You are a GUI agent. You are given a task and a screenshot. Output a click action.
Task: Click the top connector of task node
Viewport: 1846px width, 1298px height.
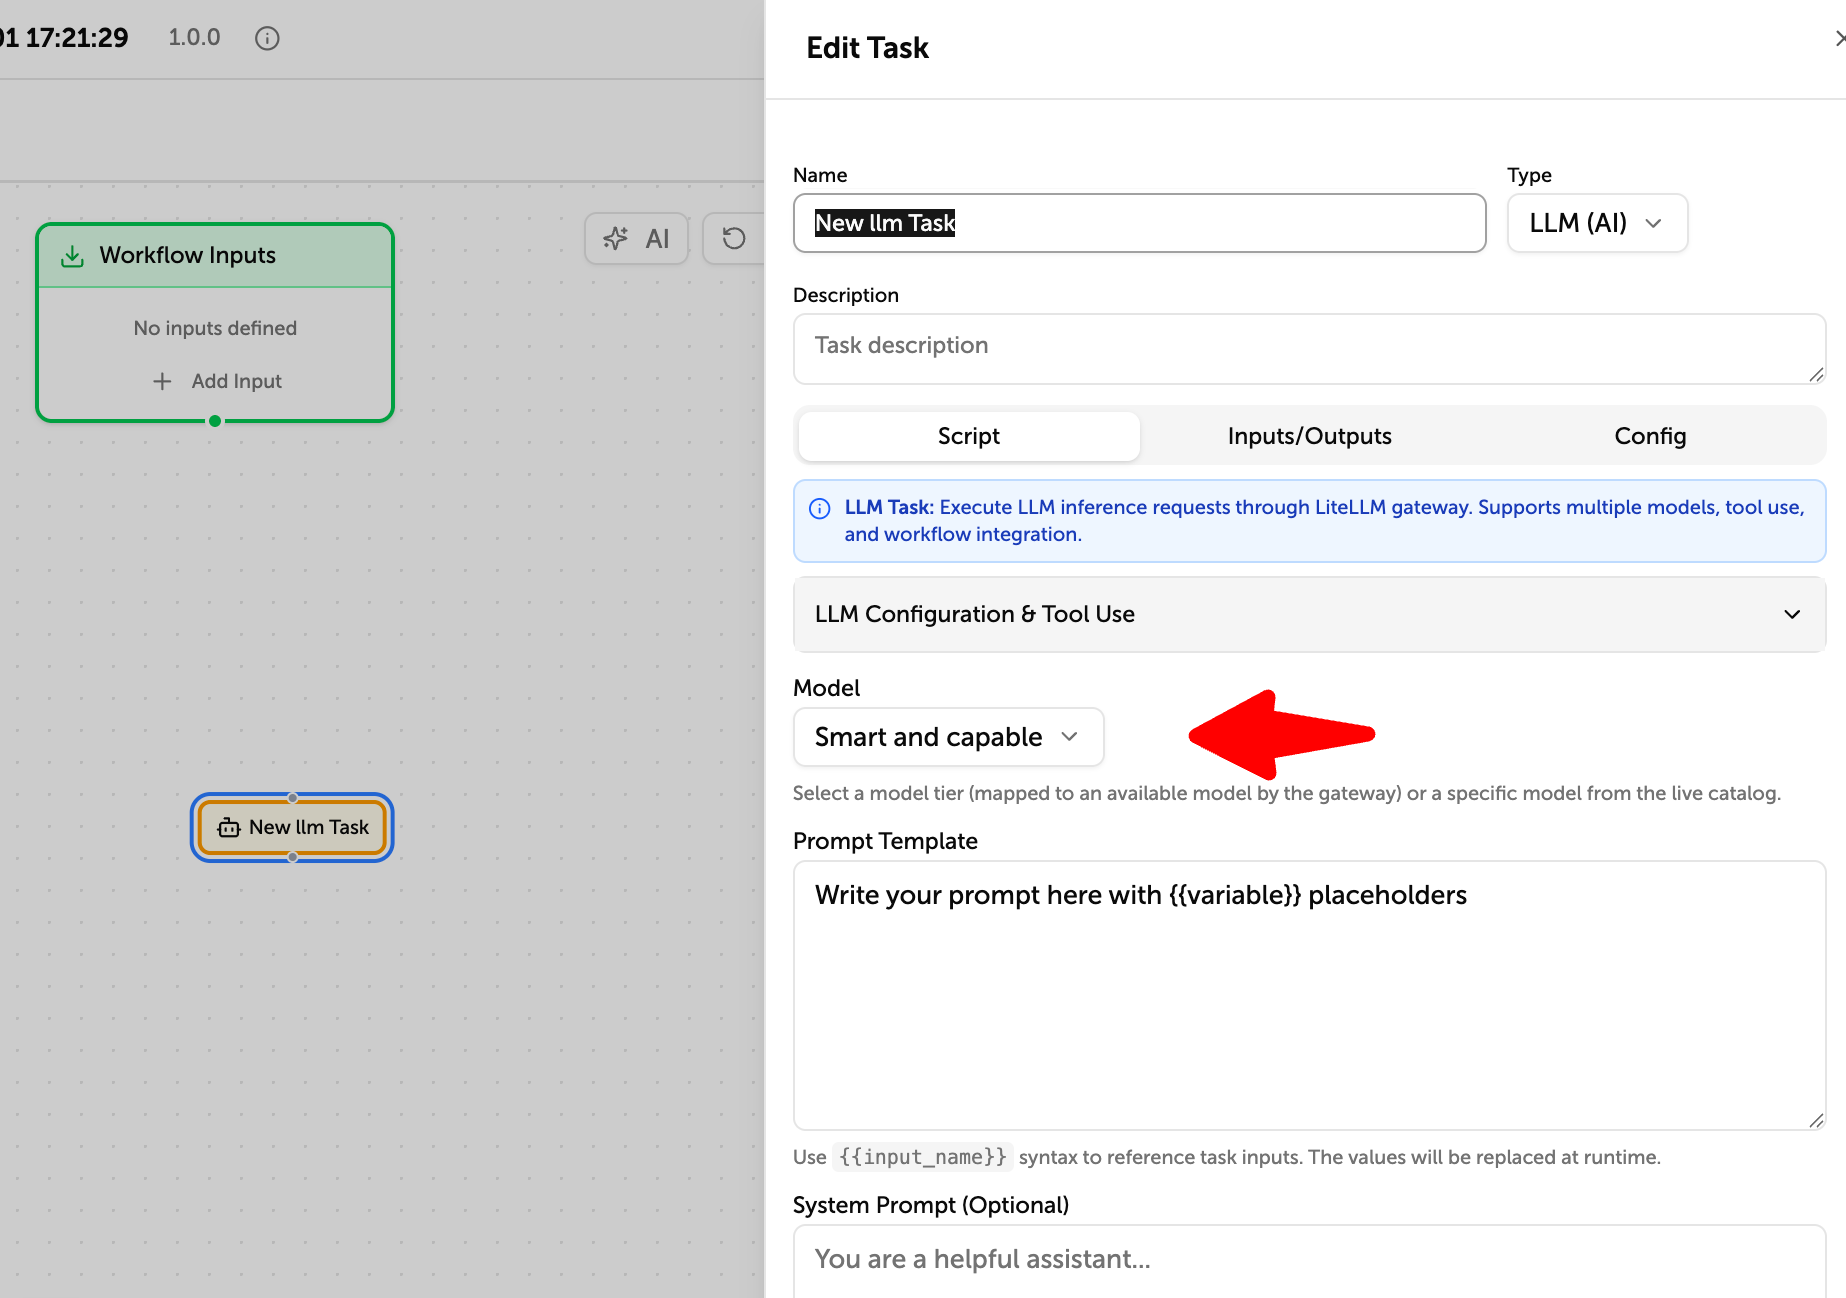point(292,798)
